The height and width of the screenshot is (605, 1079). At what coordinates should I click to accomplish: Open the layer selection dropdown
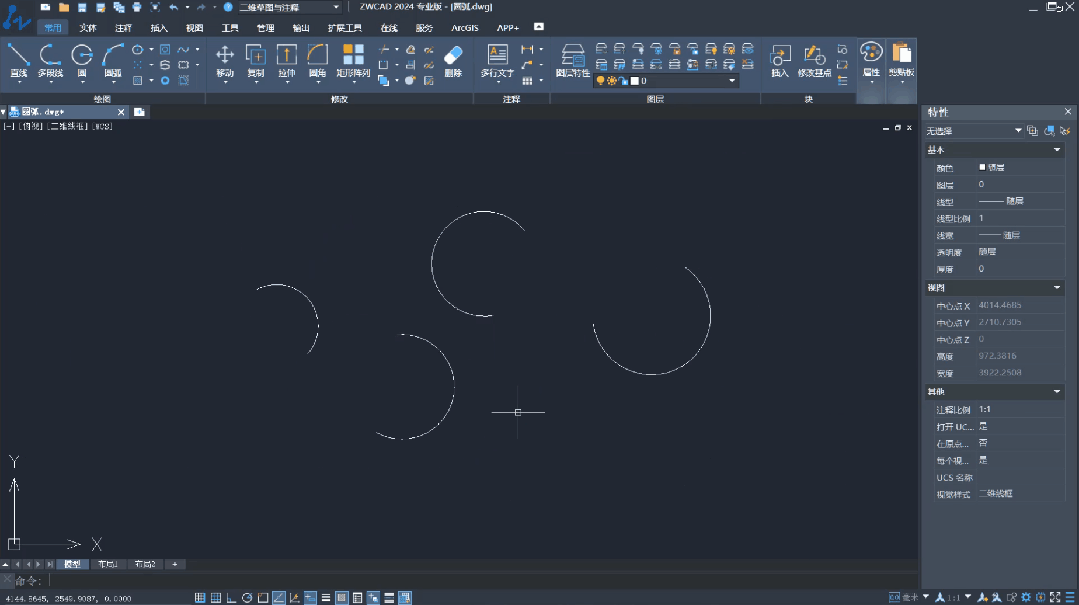[x=732, y=80]
